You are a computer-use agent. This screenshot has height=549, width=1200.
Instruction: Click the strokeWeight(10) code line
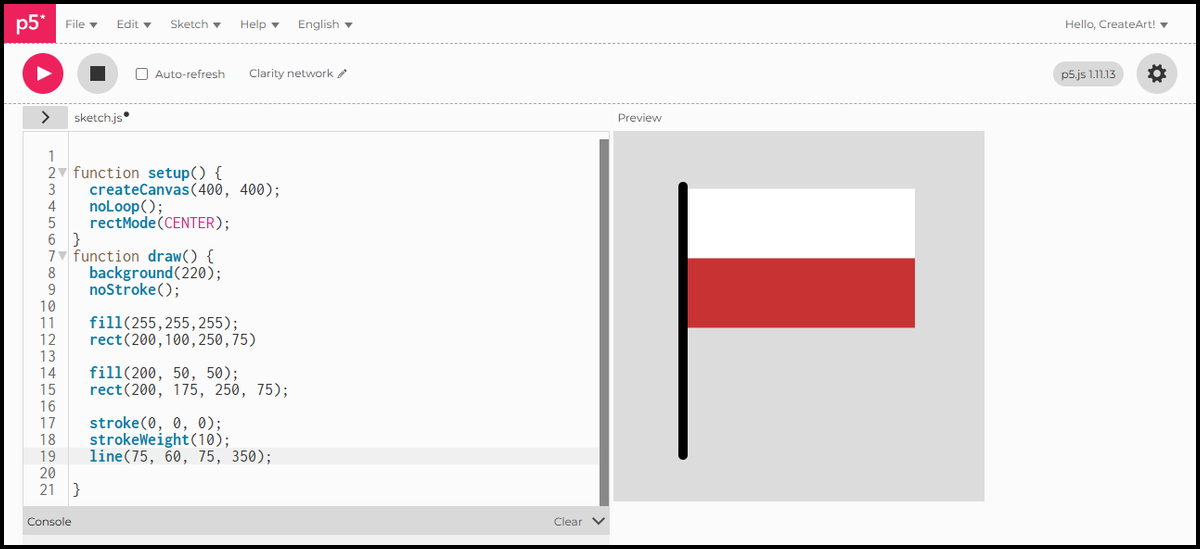click(160, 440)
